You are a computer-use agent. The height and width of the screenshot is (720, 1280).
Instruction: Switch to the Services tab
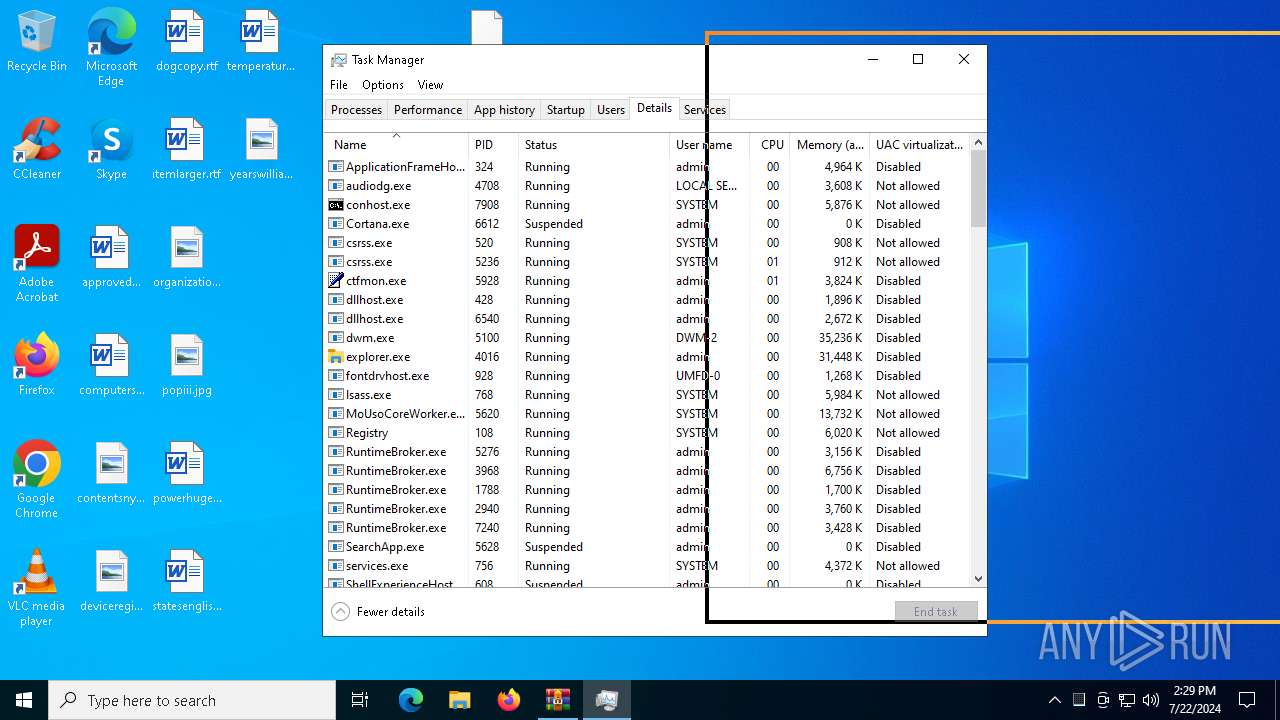pos(705,110)
